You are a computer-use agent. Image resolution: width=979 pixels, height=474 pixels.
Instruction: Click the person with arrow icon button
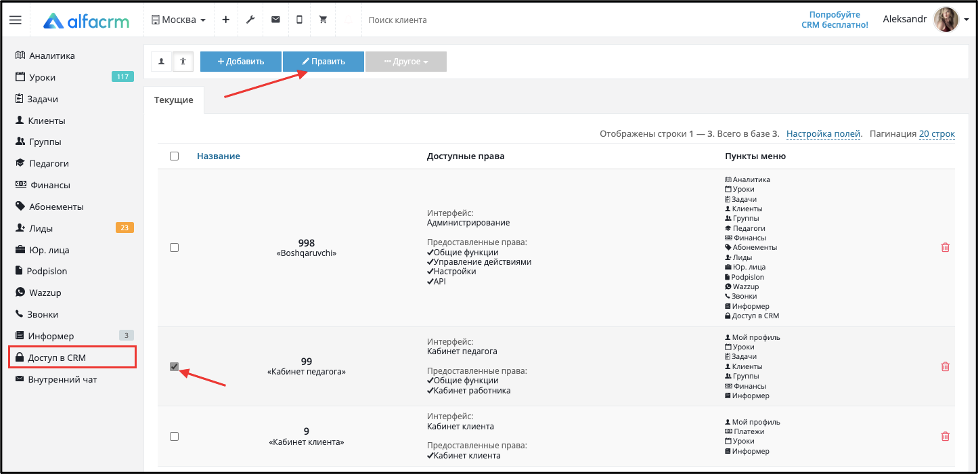(183, 61)
